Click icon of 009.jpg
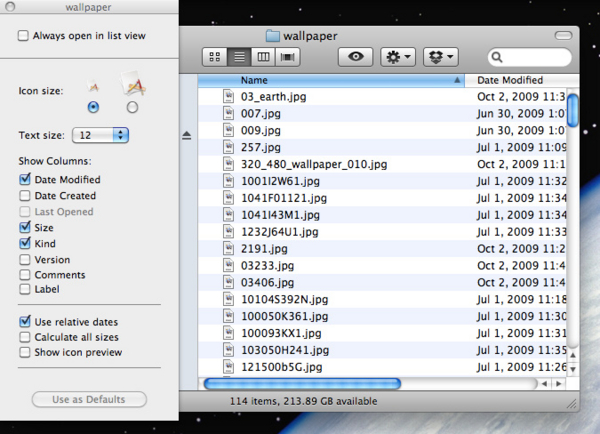 coord(228,130)
